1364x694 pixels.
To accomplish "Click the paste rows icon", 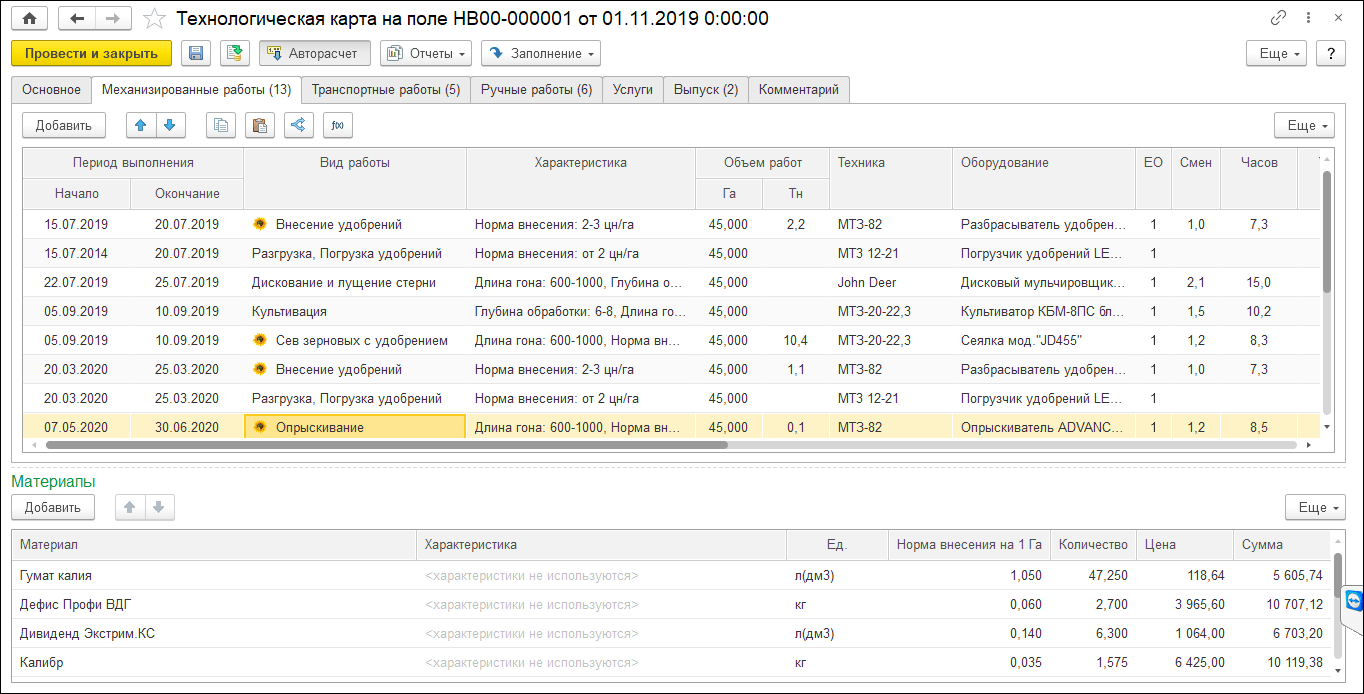I will click(x=259, y=125).
